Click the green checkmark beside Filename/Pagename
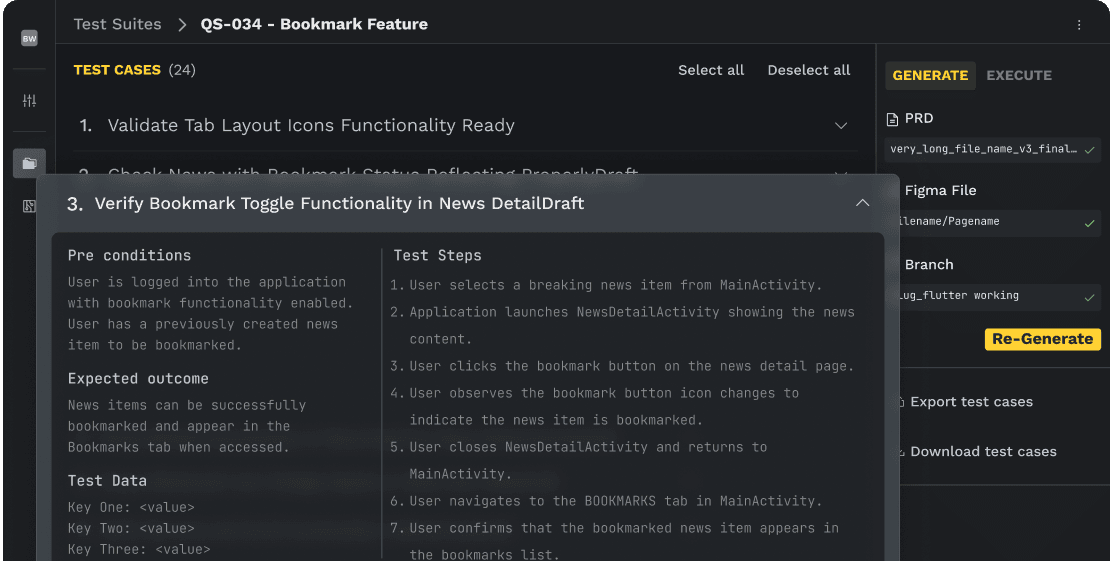Viewport: 1110px width, 561px height. coord(1089,223)
